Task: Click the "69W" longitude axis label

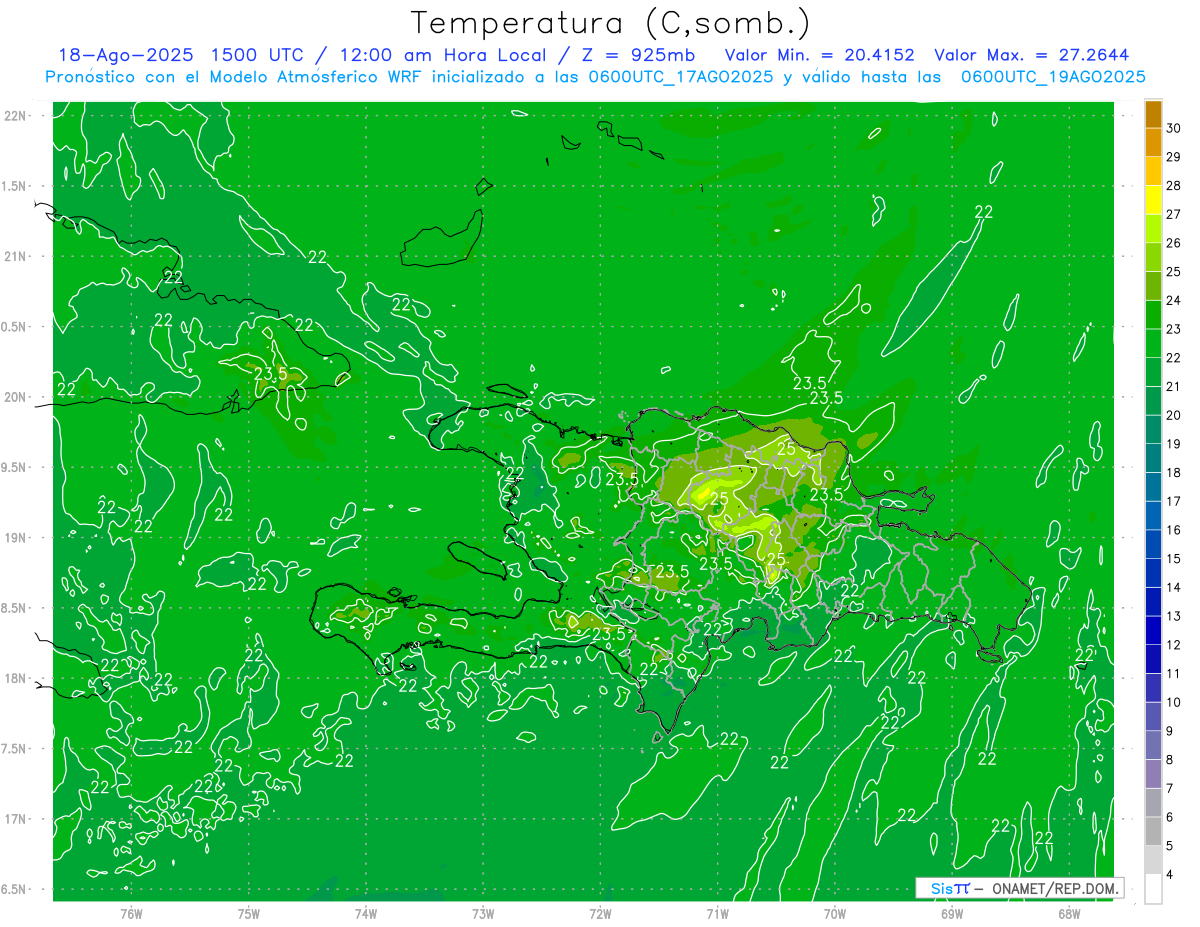Action: click(x=952, y=913)
